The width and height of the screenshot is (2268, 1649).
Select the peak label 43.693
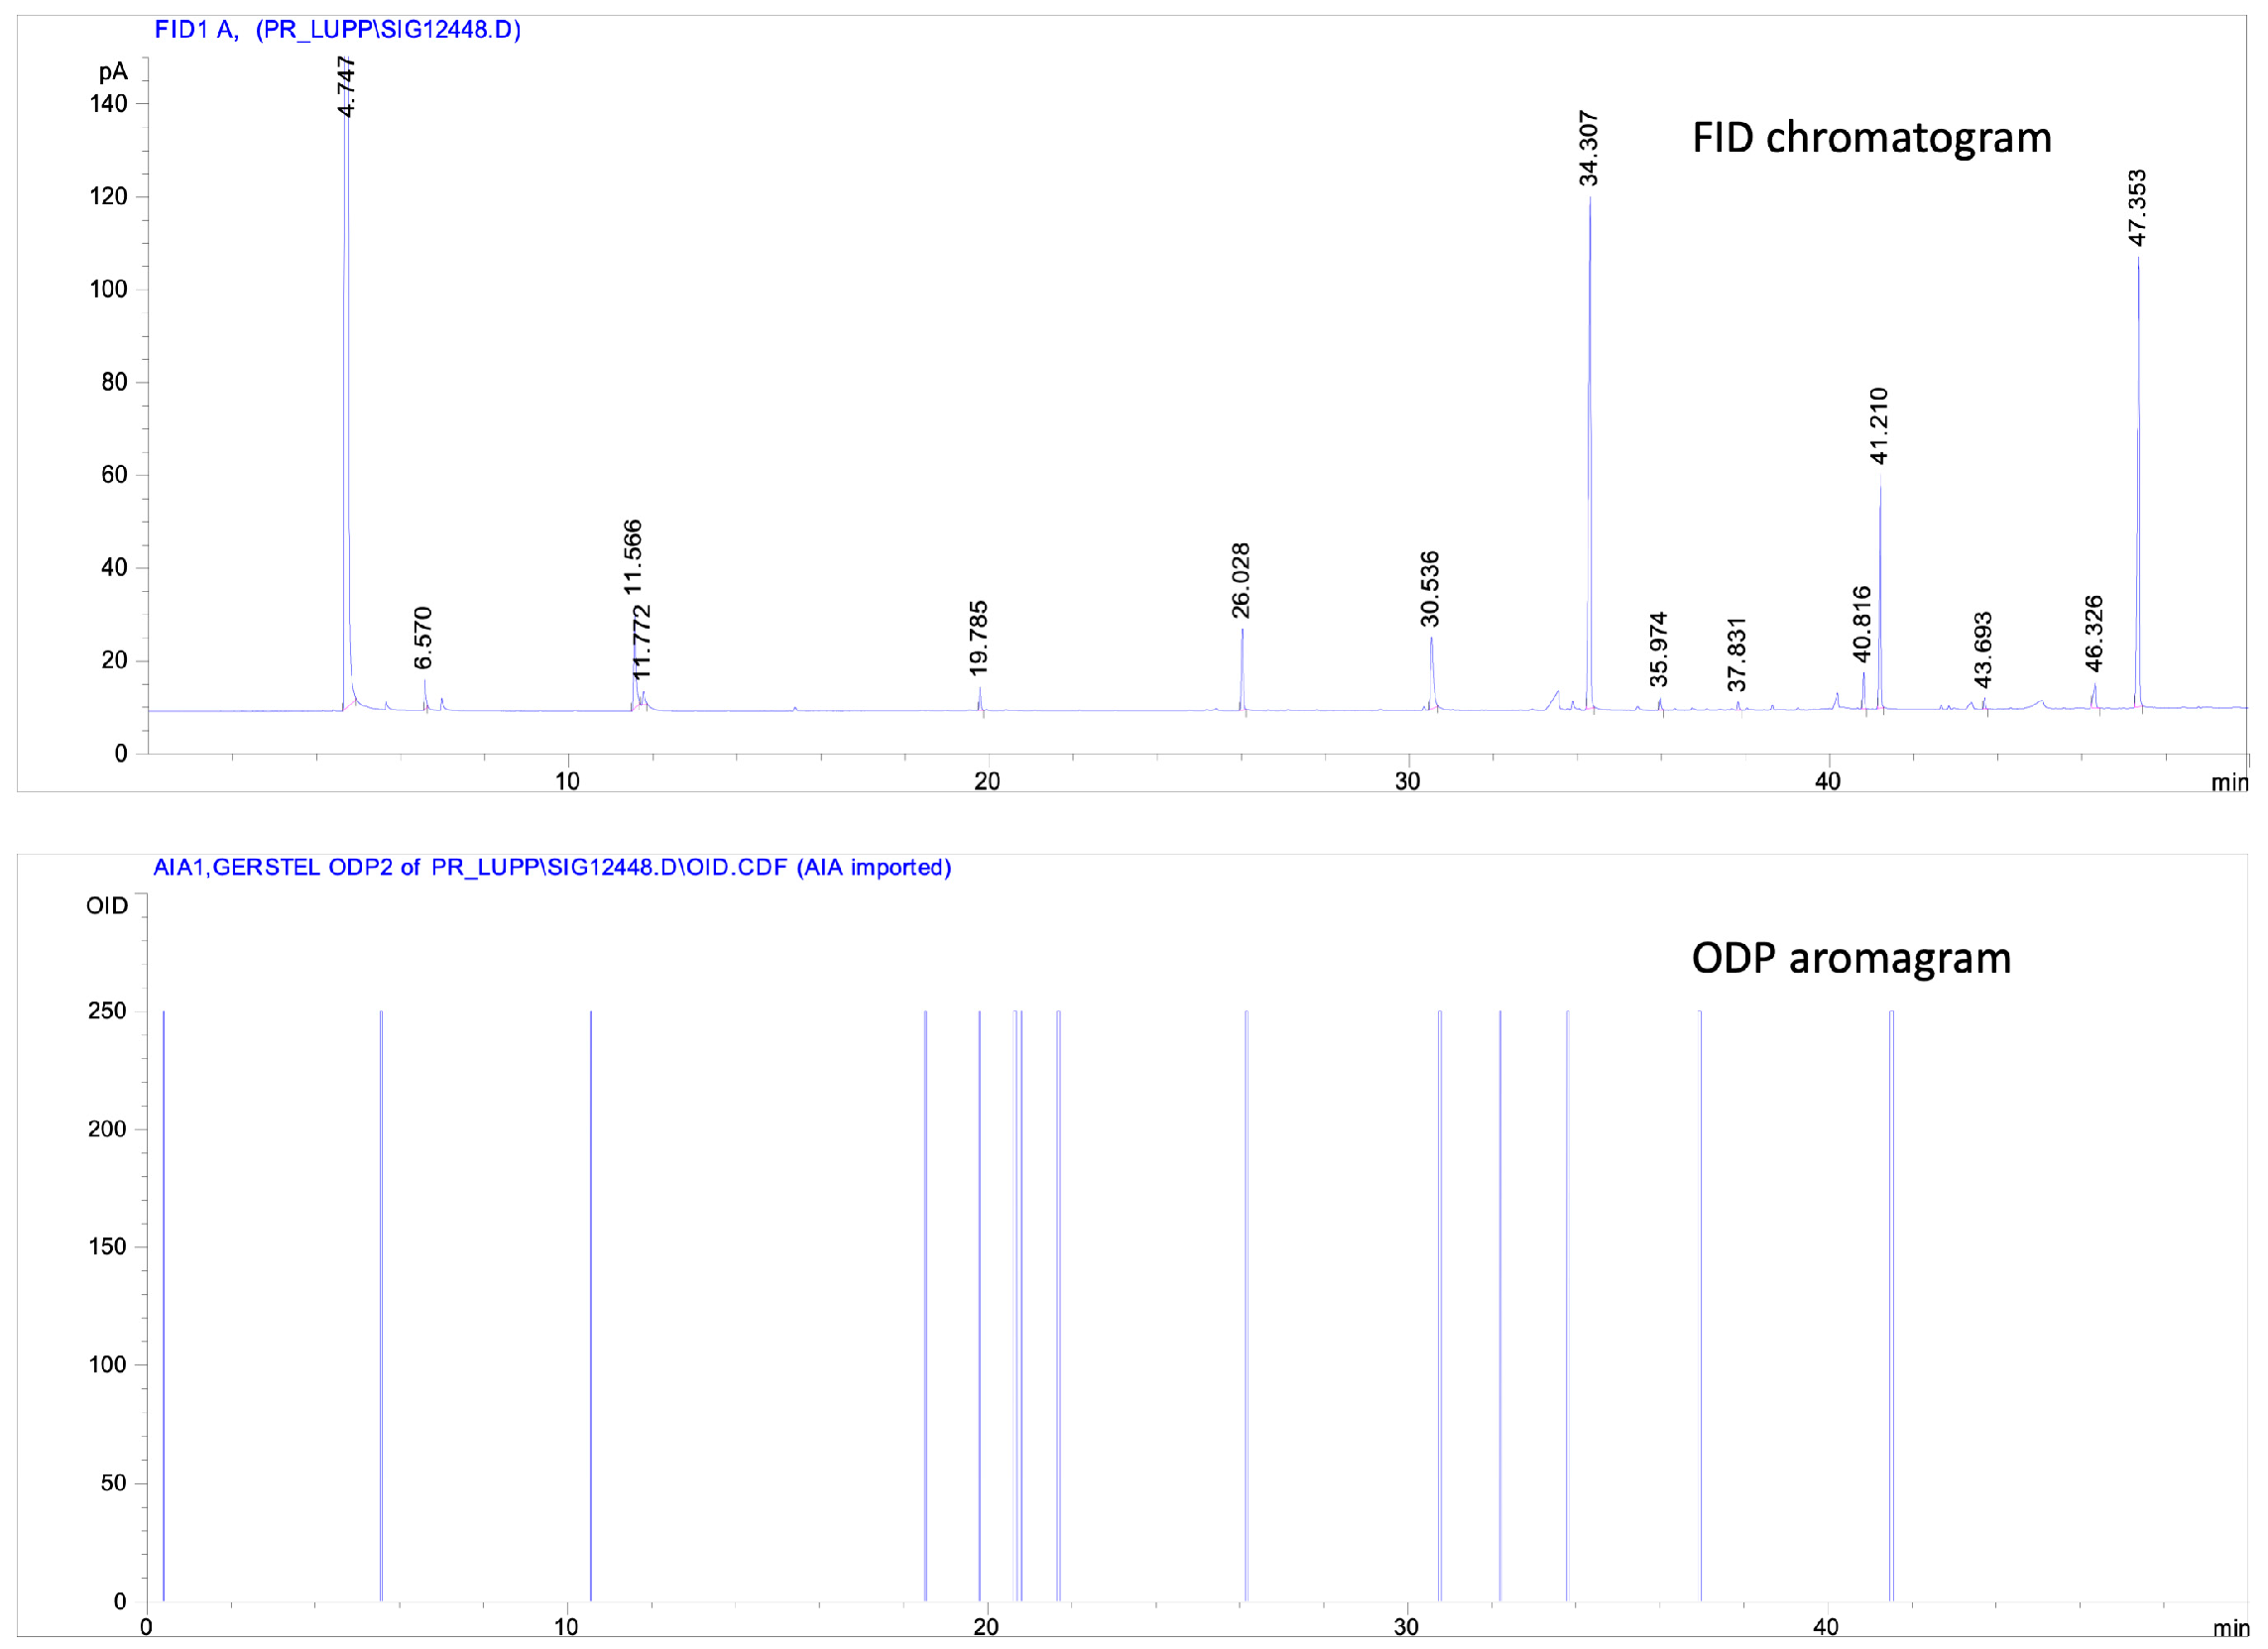click(x=1983, y=650)
